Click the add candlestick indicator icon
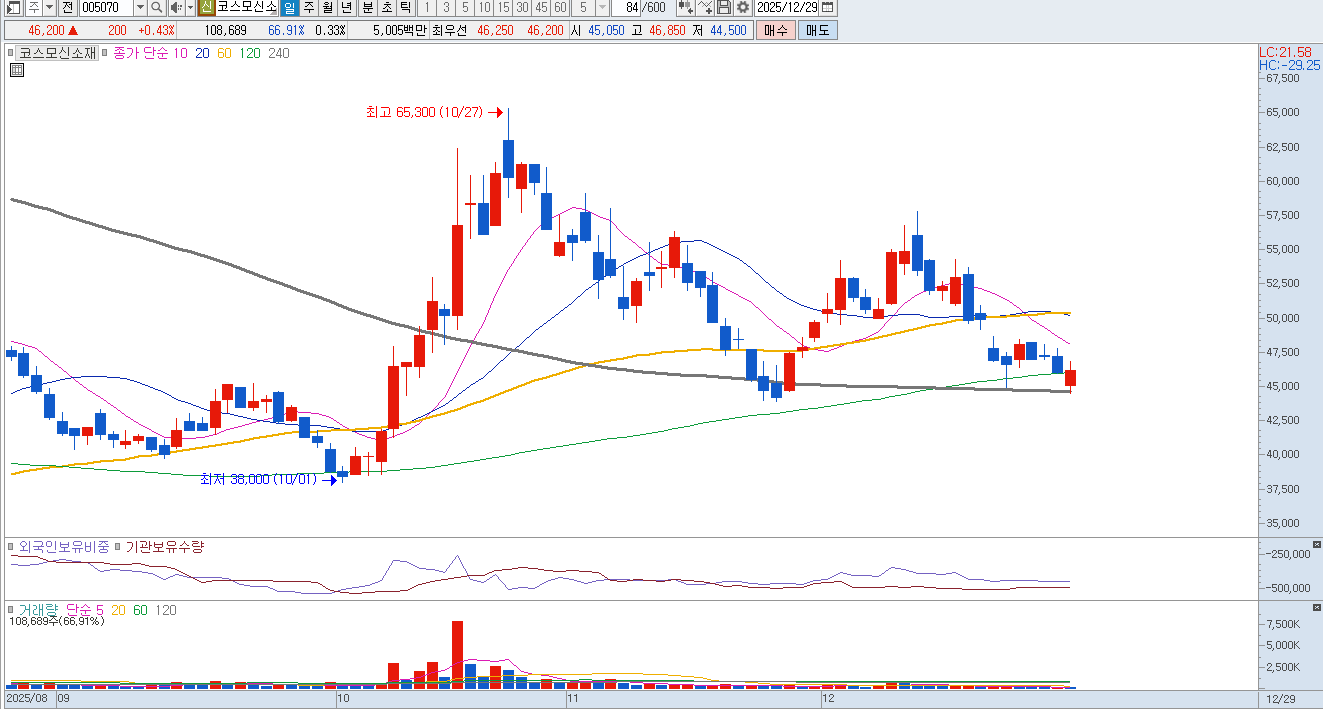The height and width of the screenshot is (709, 1323). [x=685, y=8]
